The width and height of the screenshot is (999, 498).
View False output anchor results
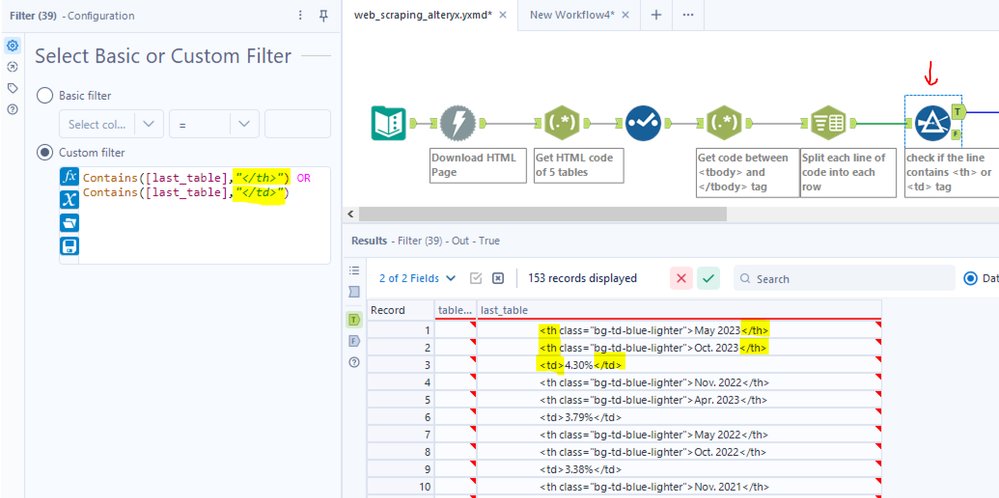[x=354, y=341]
